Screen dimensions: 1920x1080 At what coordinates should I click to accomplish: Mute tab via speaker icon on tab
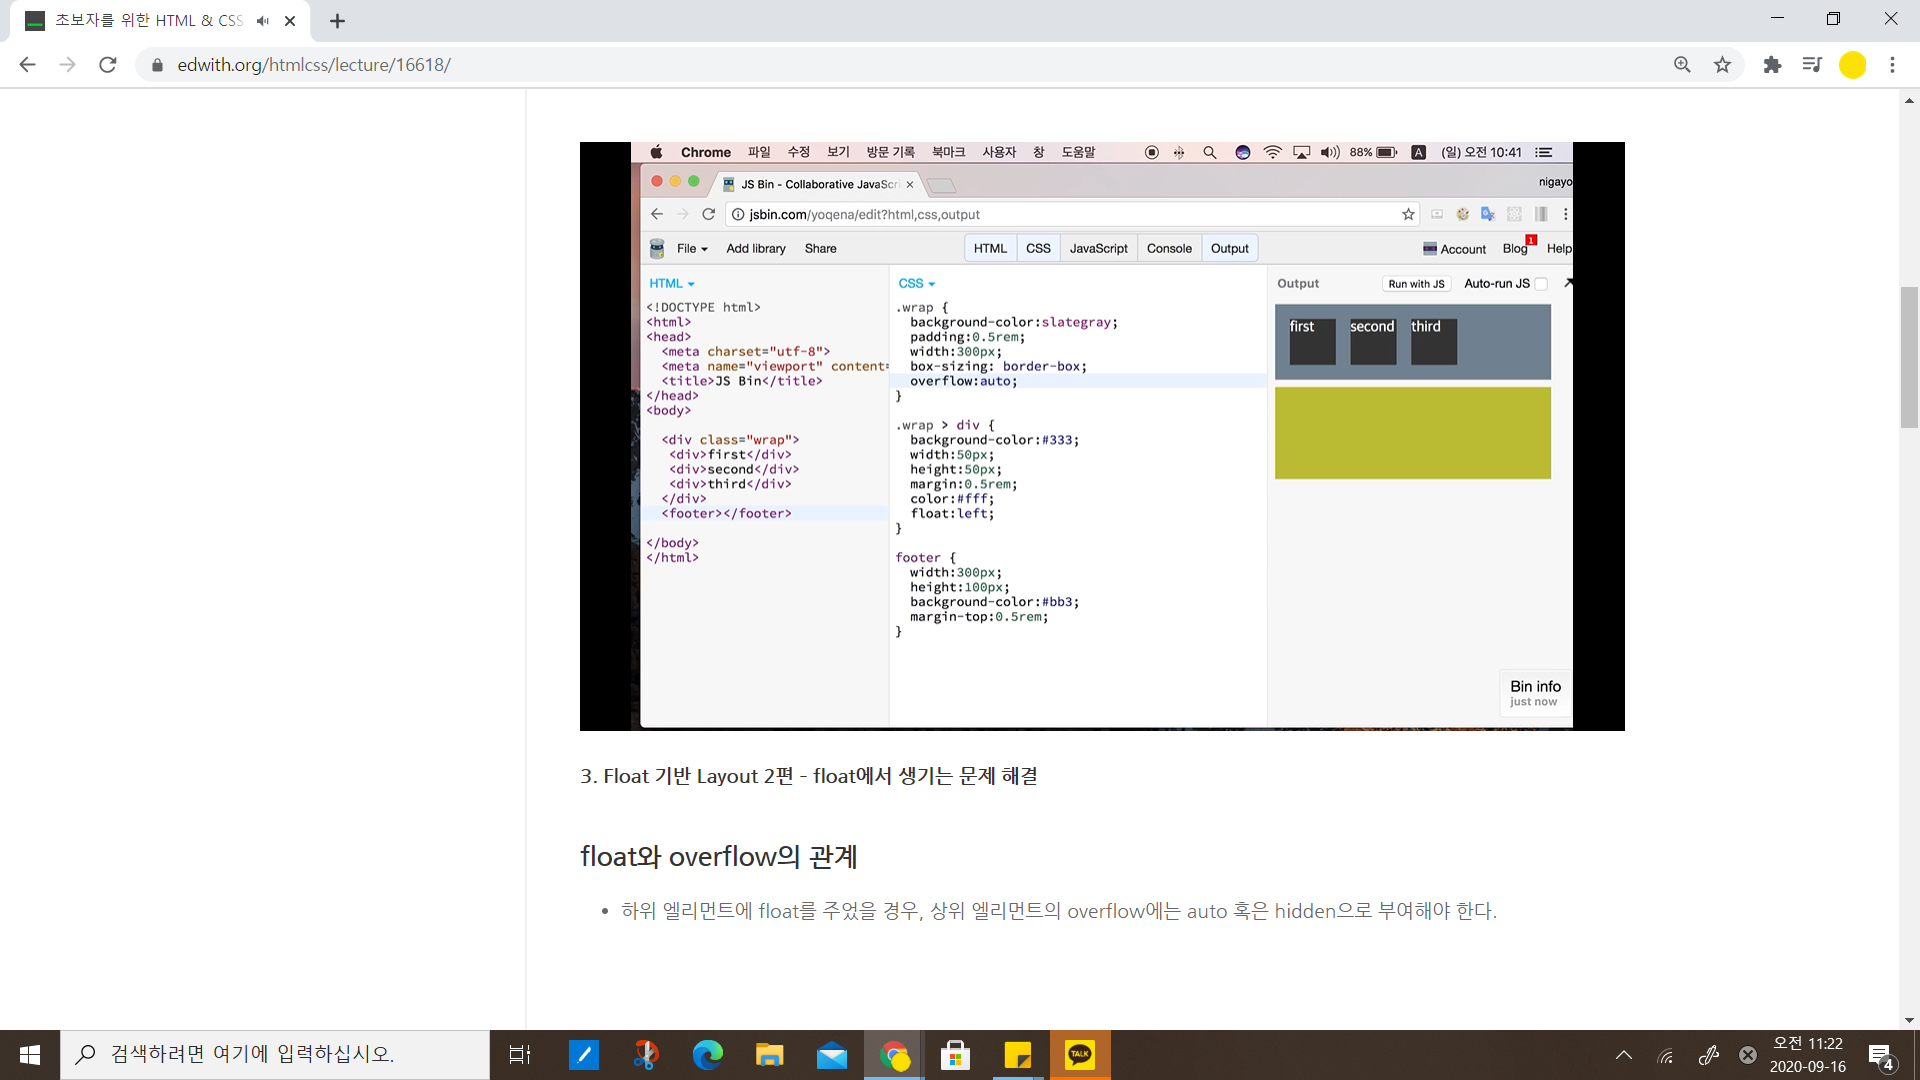click(x=262, y=21)
